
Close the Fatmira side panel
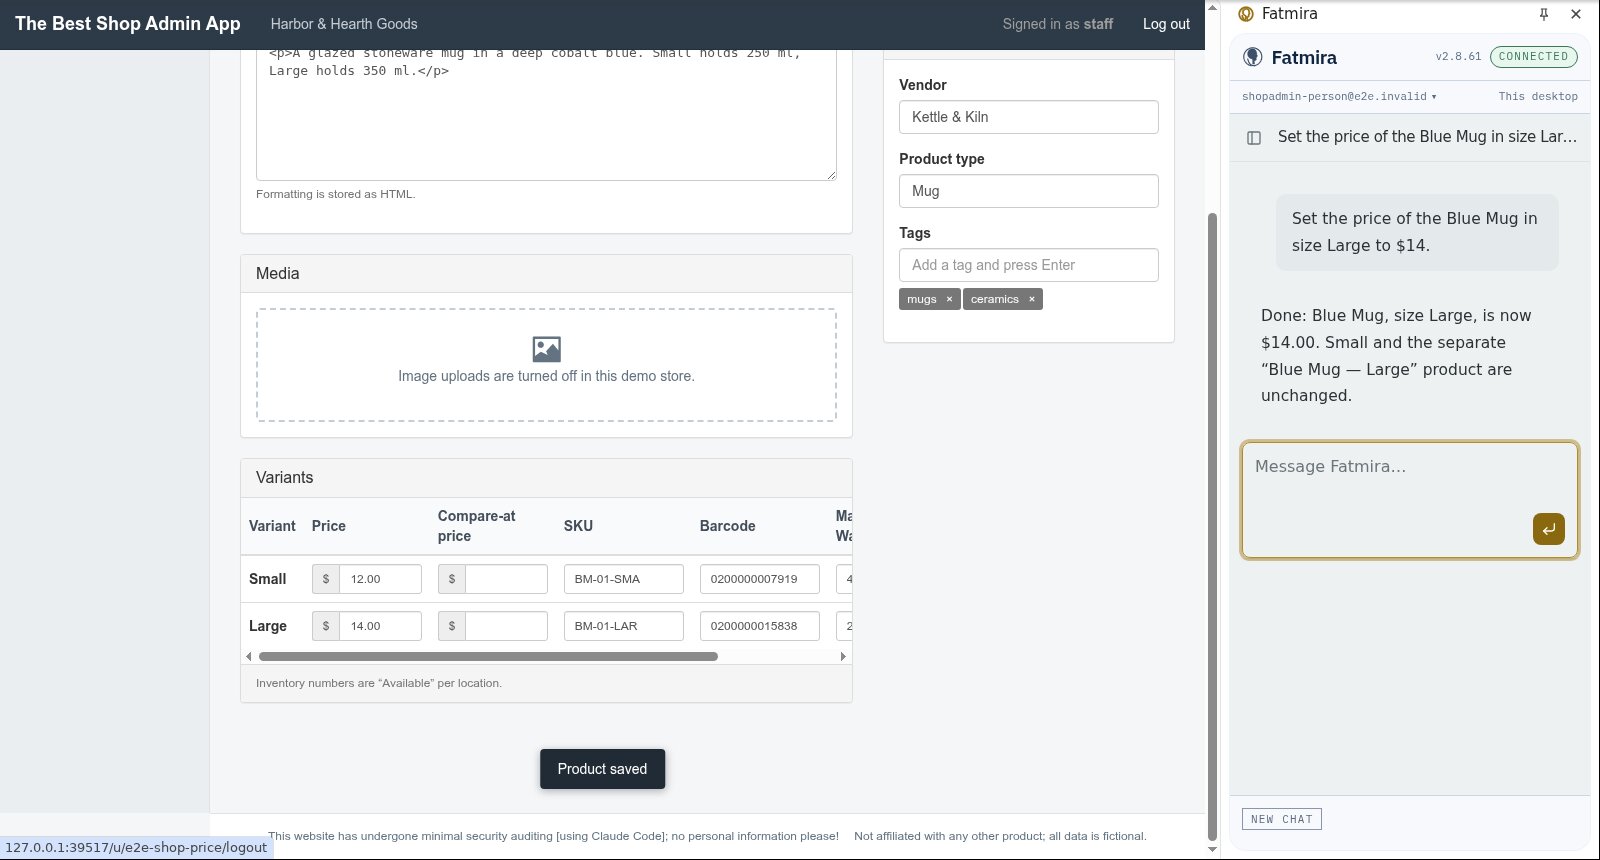1576,14
